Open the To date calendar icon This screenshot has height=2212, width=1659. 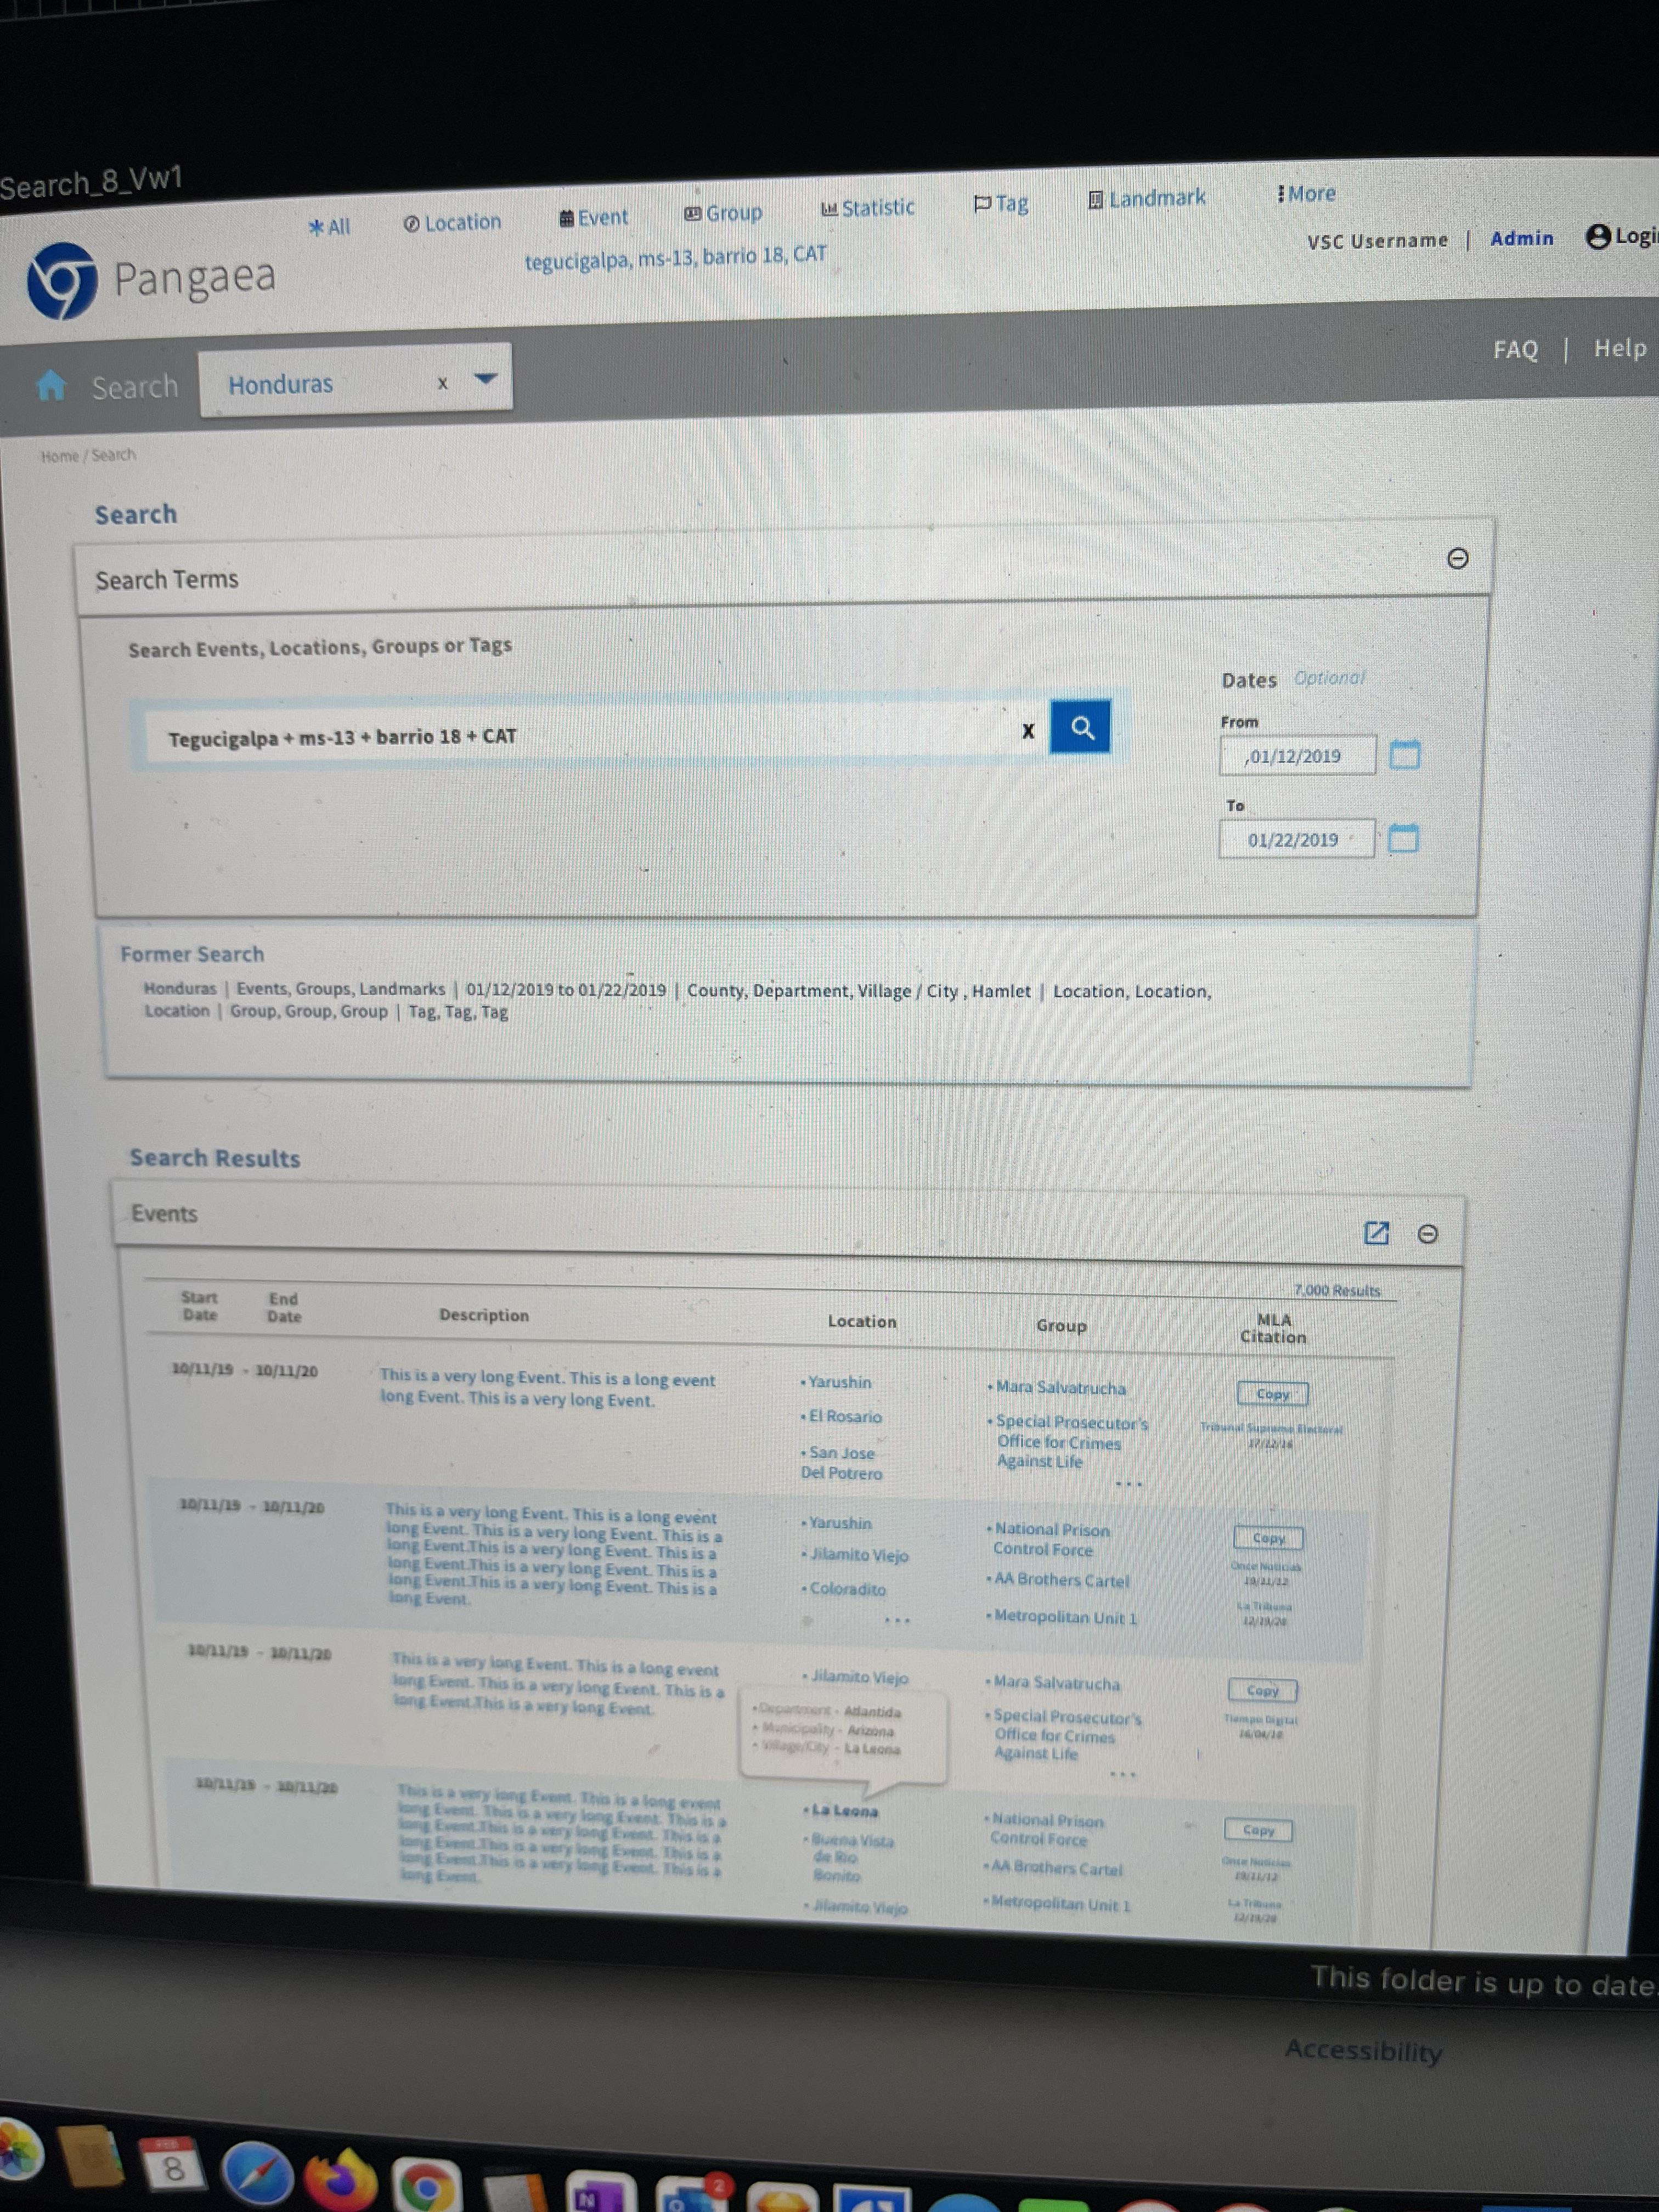click(x=1403, y=838)
